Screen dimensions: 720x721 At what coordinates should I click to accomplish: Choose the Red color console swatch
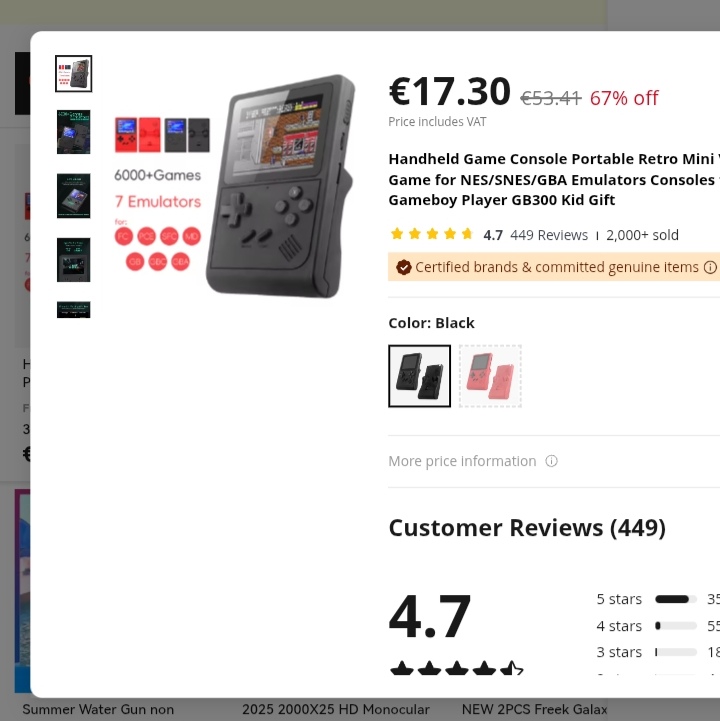490,376
